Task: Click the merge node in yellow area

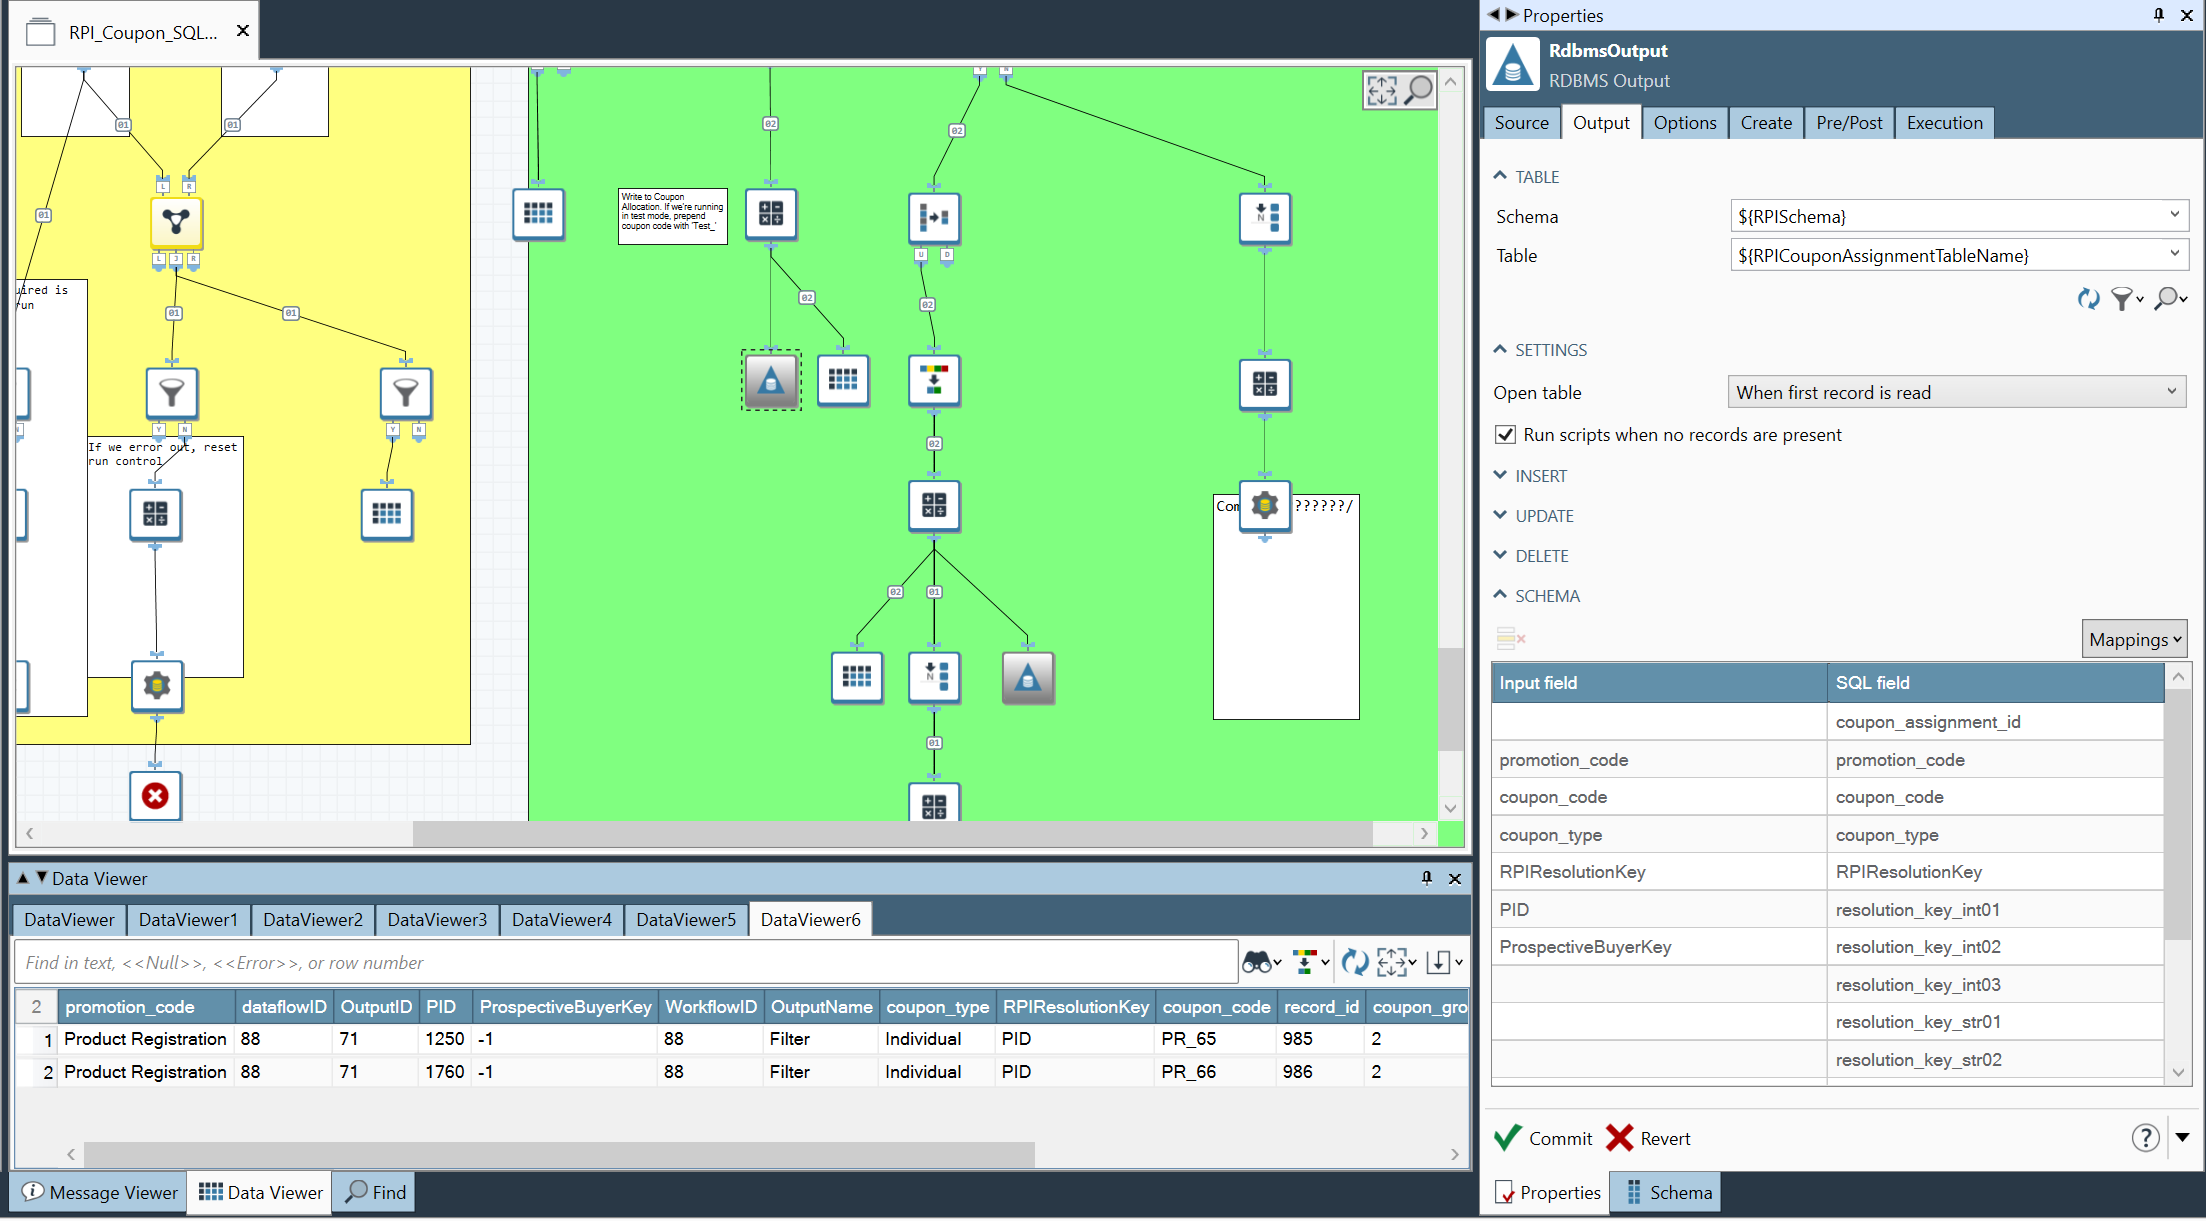Action: [176, 222]
